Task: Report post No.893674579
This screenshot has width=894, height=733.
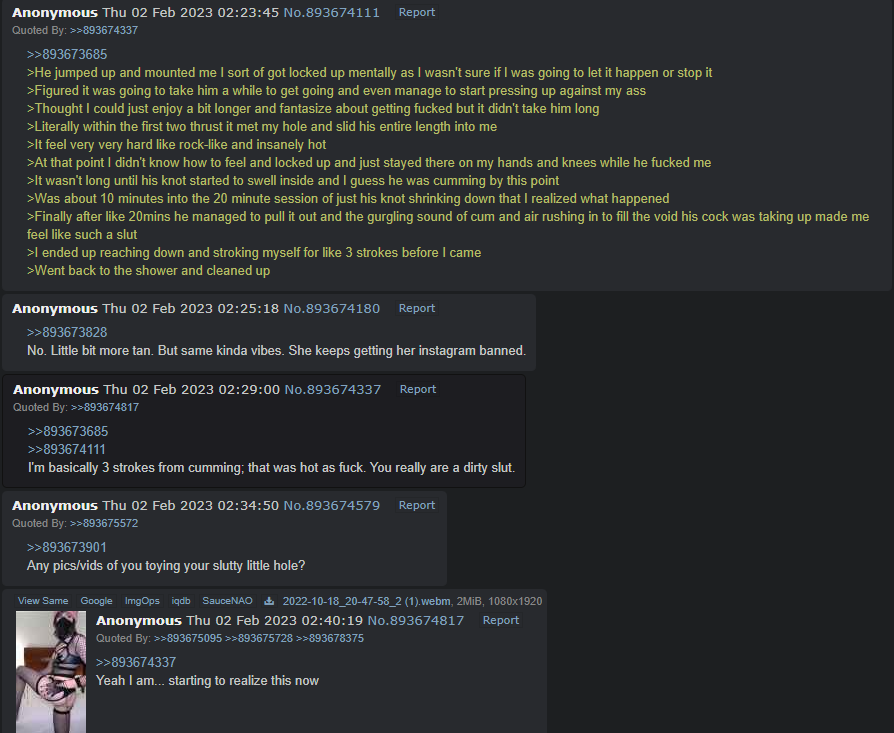Action: pyautogui.click(x=417, y=505)
